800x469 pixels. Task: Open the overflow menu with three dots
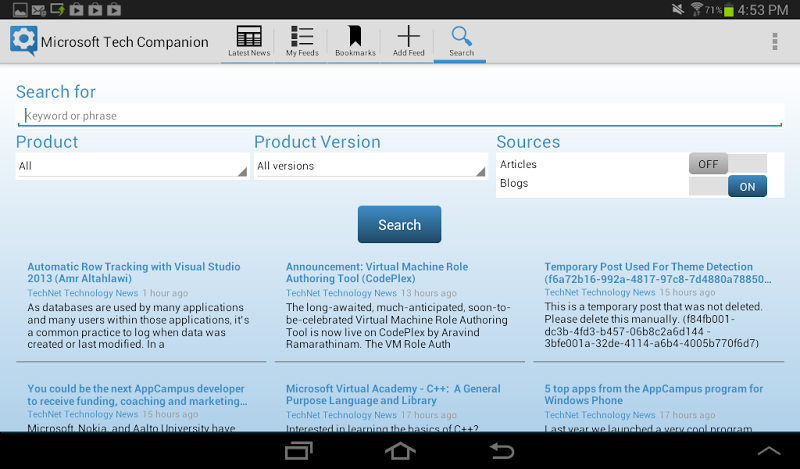pyautogui.click(x=774, y=41)
